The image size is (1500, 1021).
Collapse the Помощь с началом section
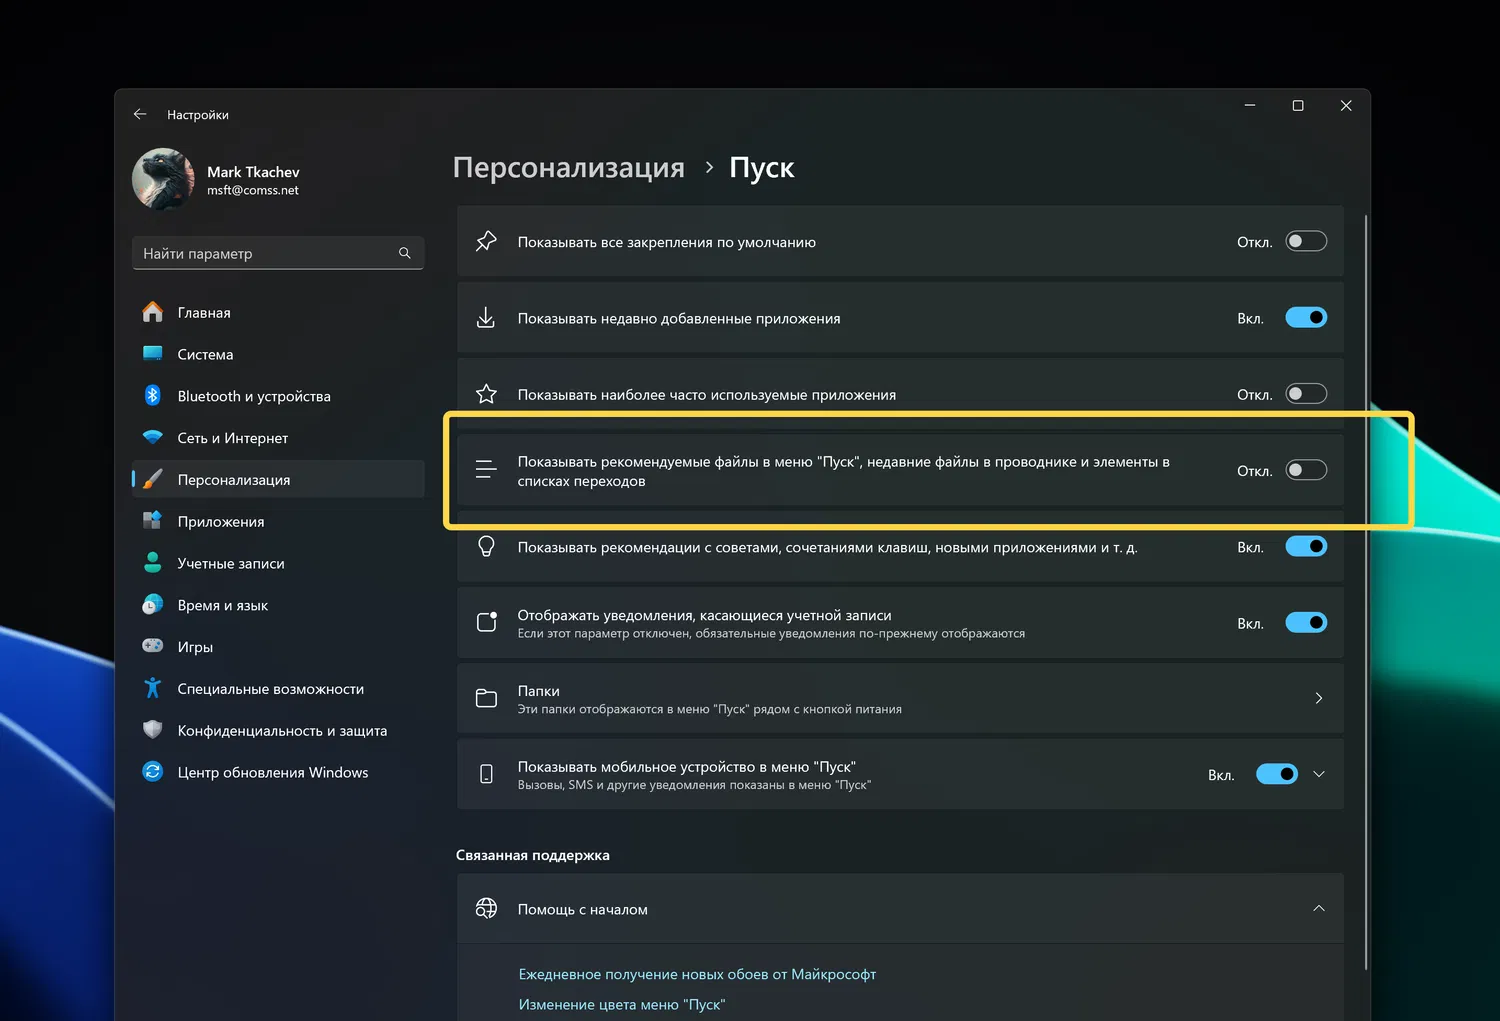1319,908
